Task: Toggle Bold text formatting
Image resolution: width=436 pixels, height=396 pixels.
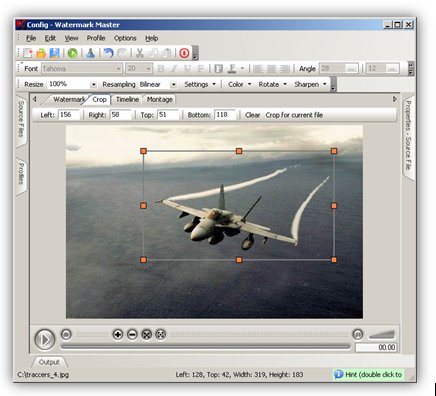Action: 161,69
